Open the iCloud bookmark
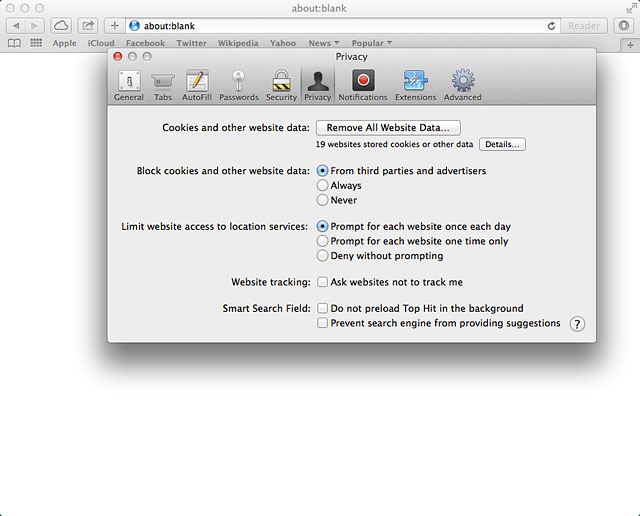Viewport: 640px width, 516px height. tap(101, 43)
